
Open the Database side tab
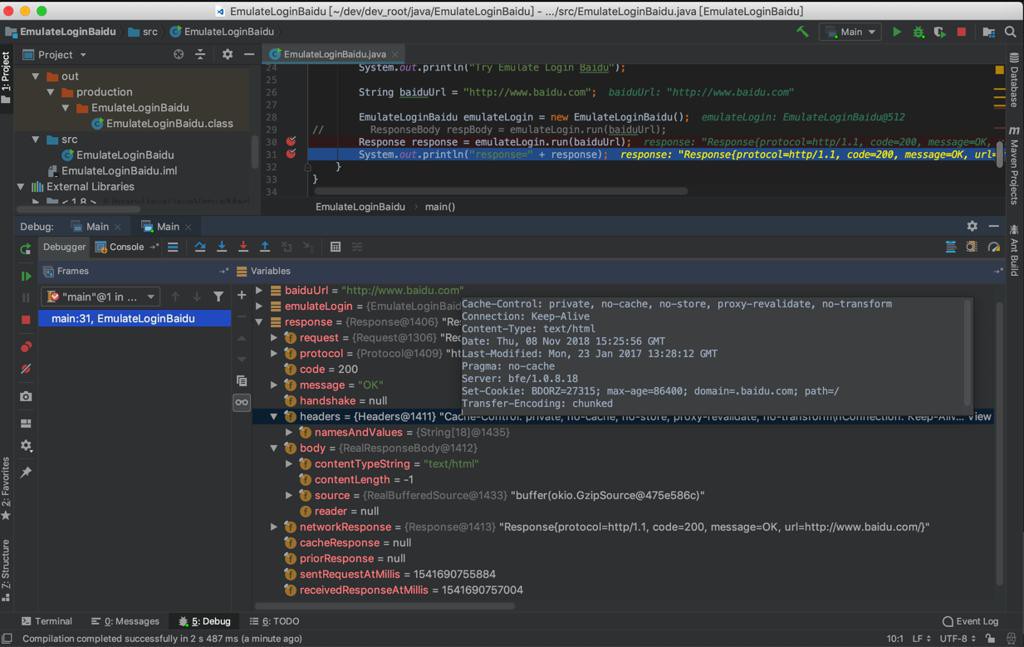[x=1014, y=80]
